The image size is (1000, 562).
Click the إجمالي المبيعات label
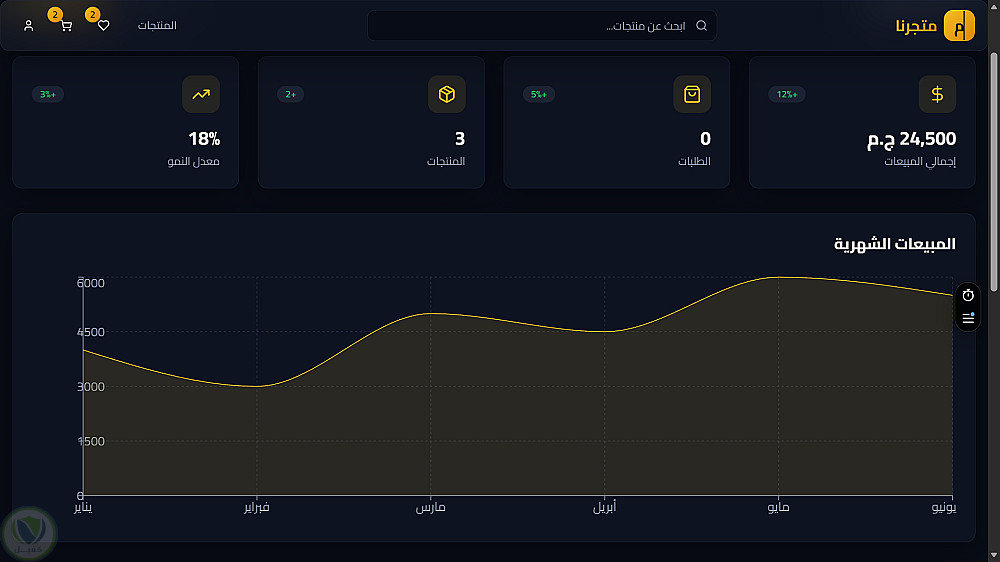click(920, 161)
